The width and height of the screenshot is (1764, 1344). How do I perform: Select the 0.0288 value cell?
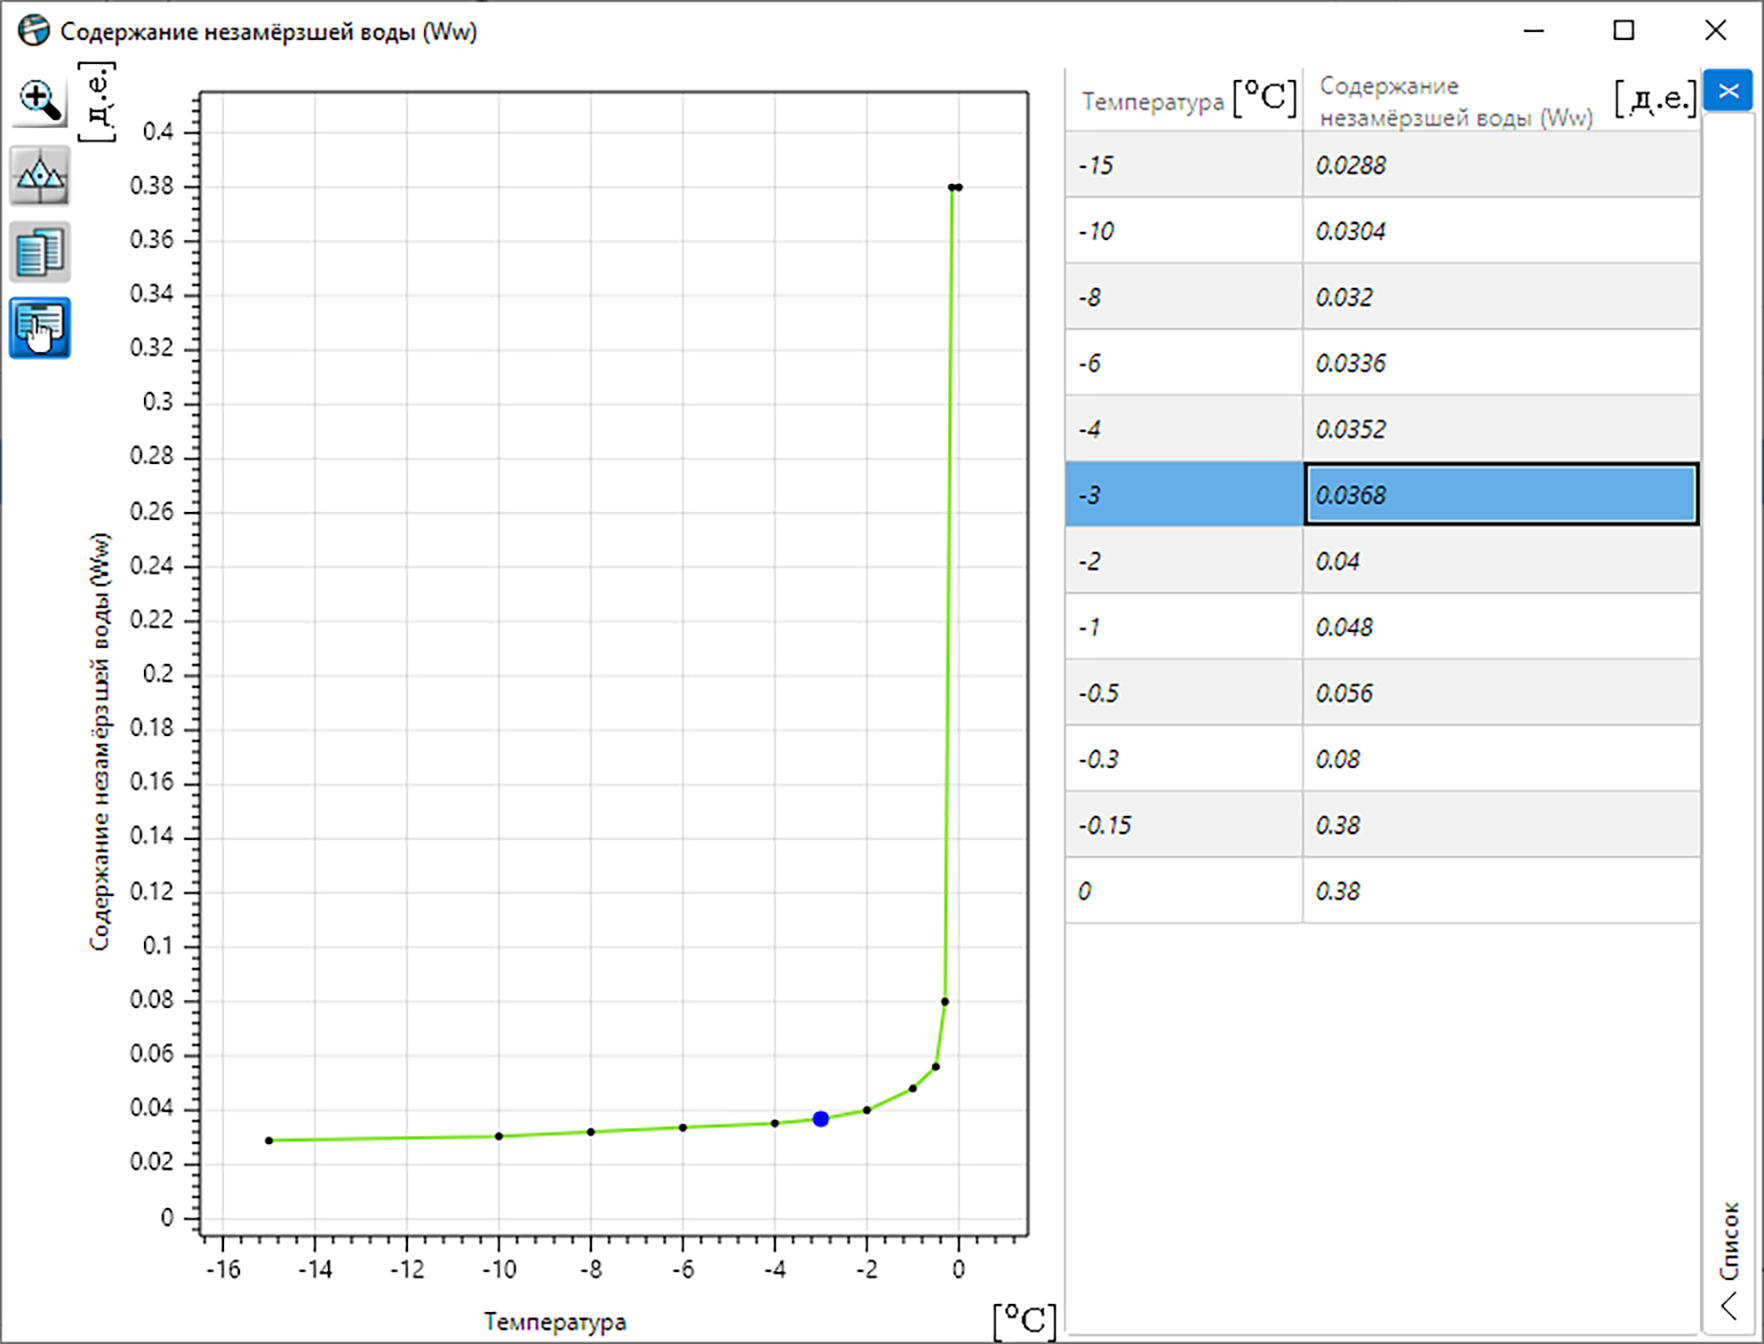(x=1501, y=164)
